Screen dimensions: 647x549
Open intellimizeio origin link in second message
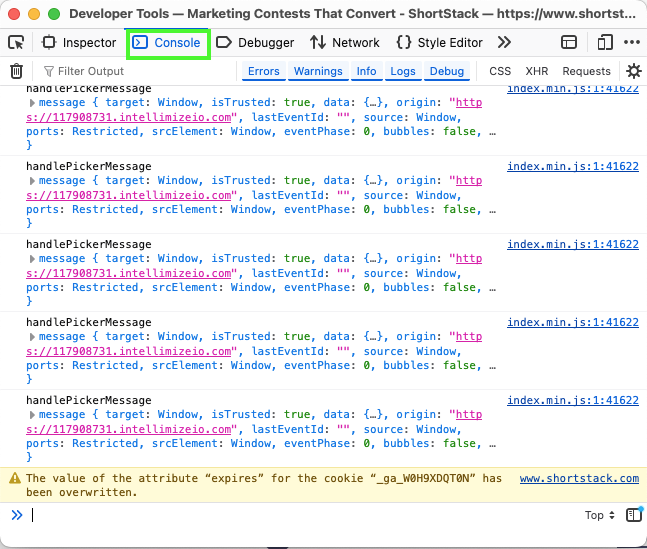(254, 188)
